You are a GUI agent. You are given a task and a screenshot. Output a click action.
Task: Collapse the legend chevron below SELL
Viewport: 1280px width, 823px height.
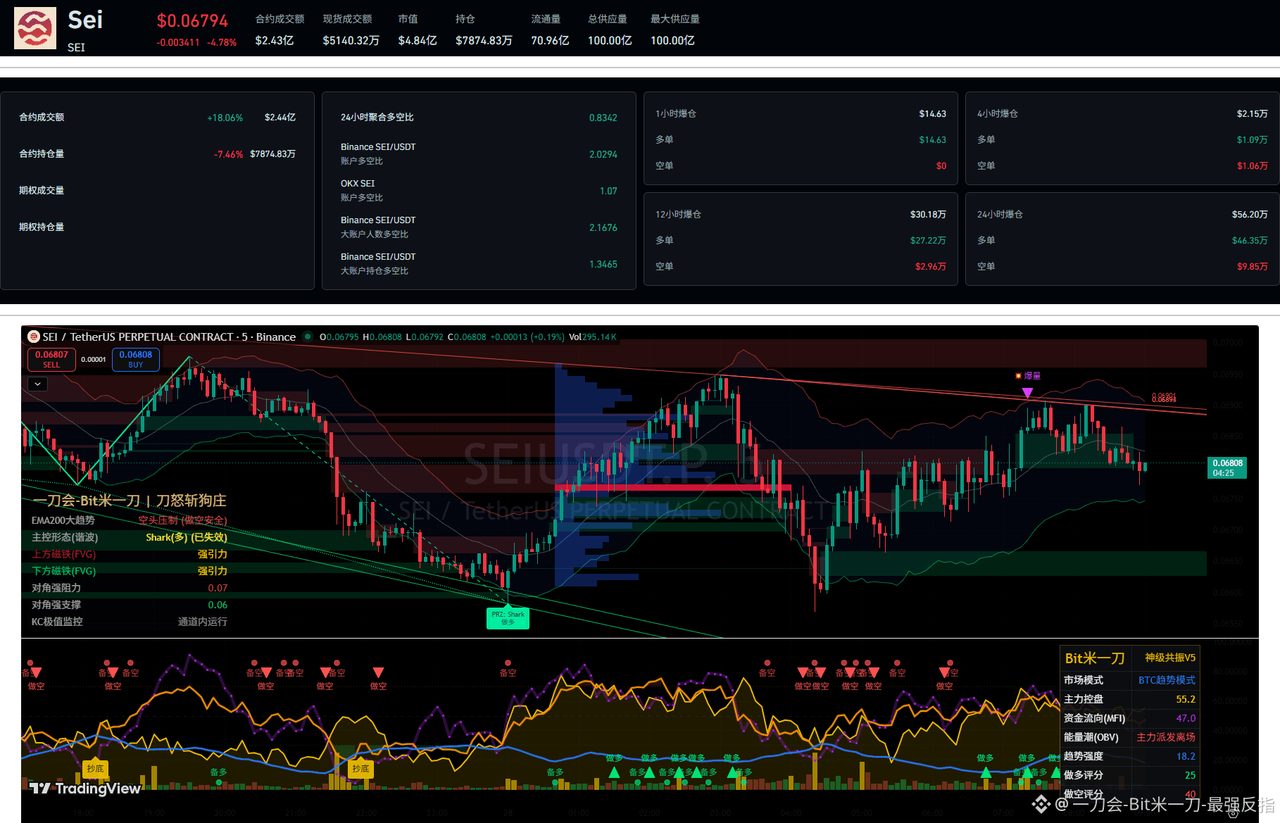(x=38, y=383)
